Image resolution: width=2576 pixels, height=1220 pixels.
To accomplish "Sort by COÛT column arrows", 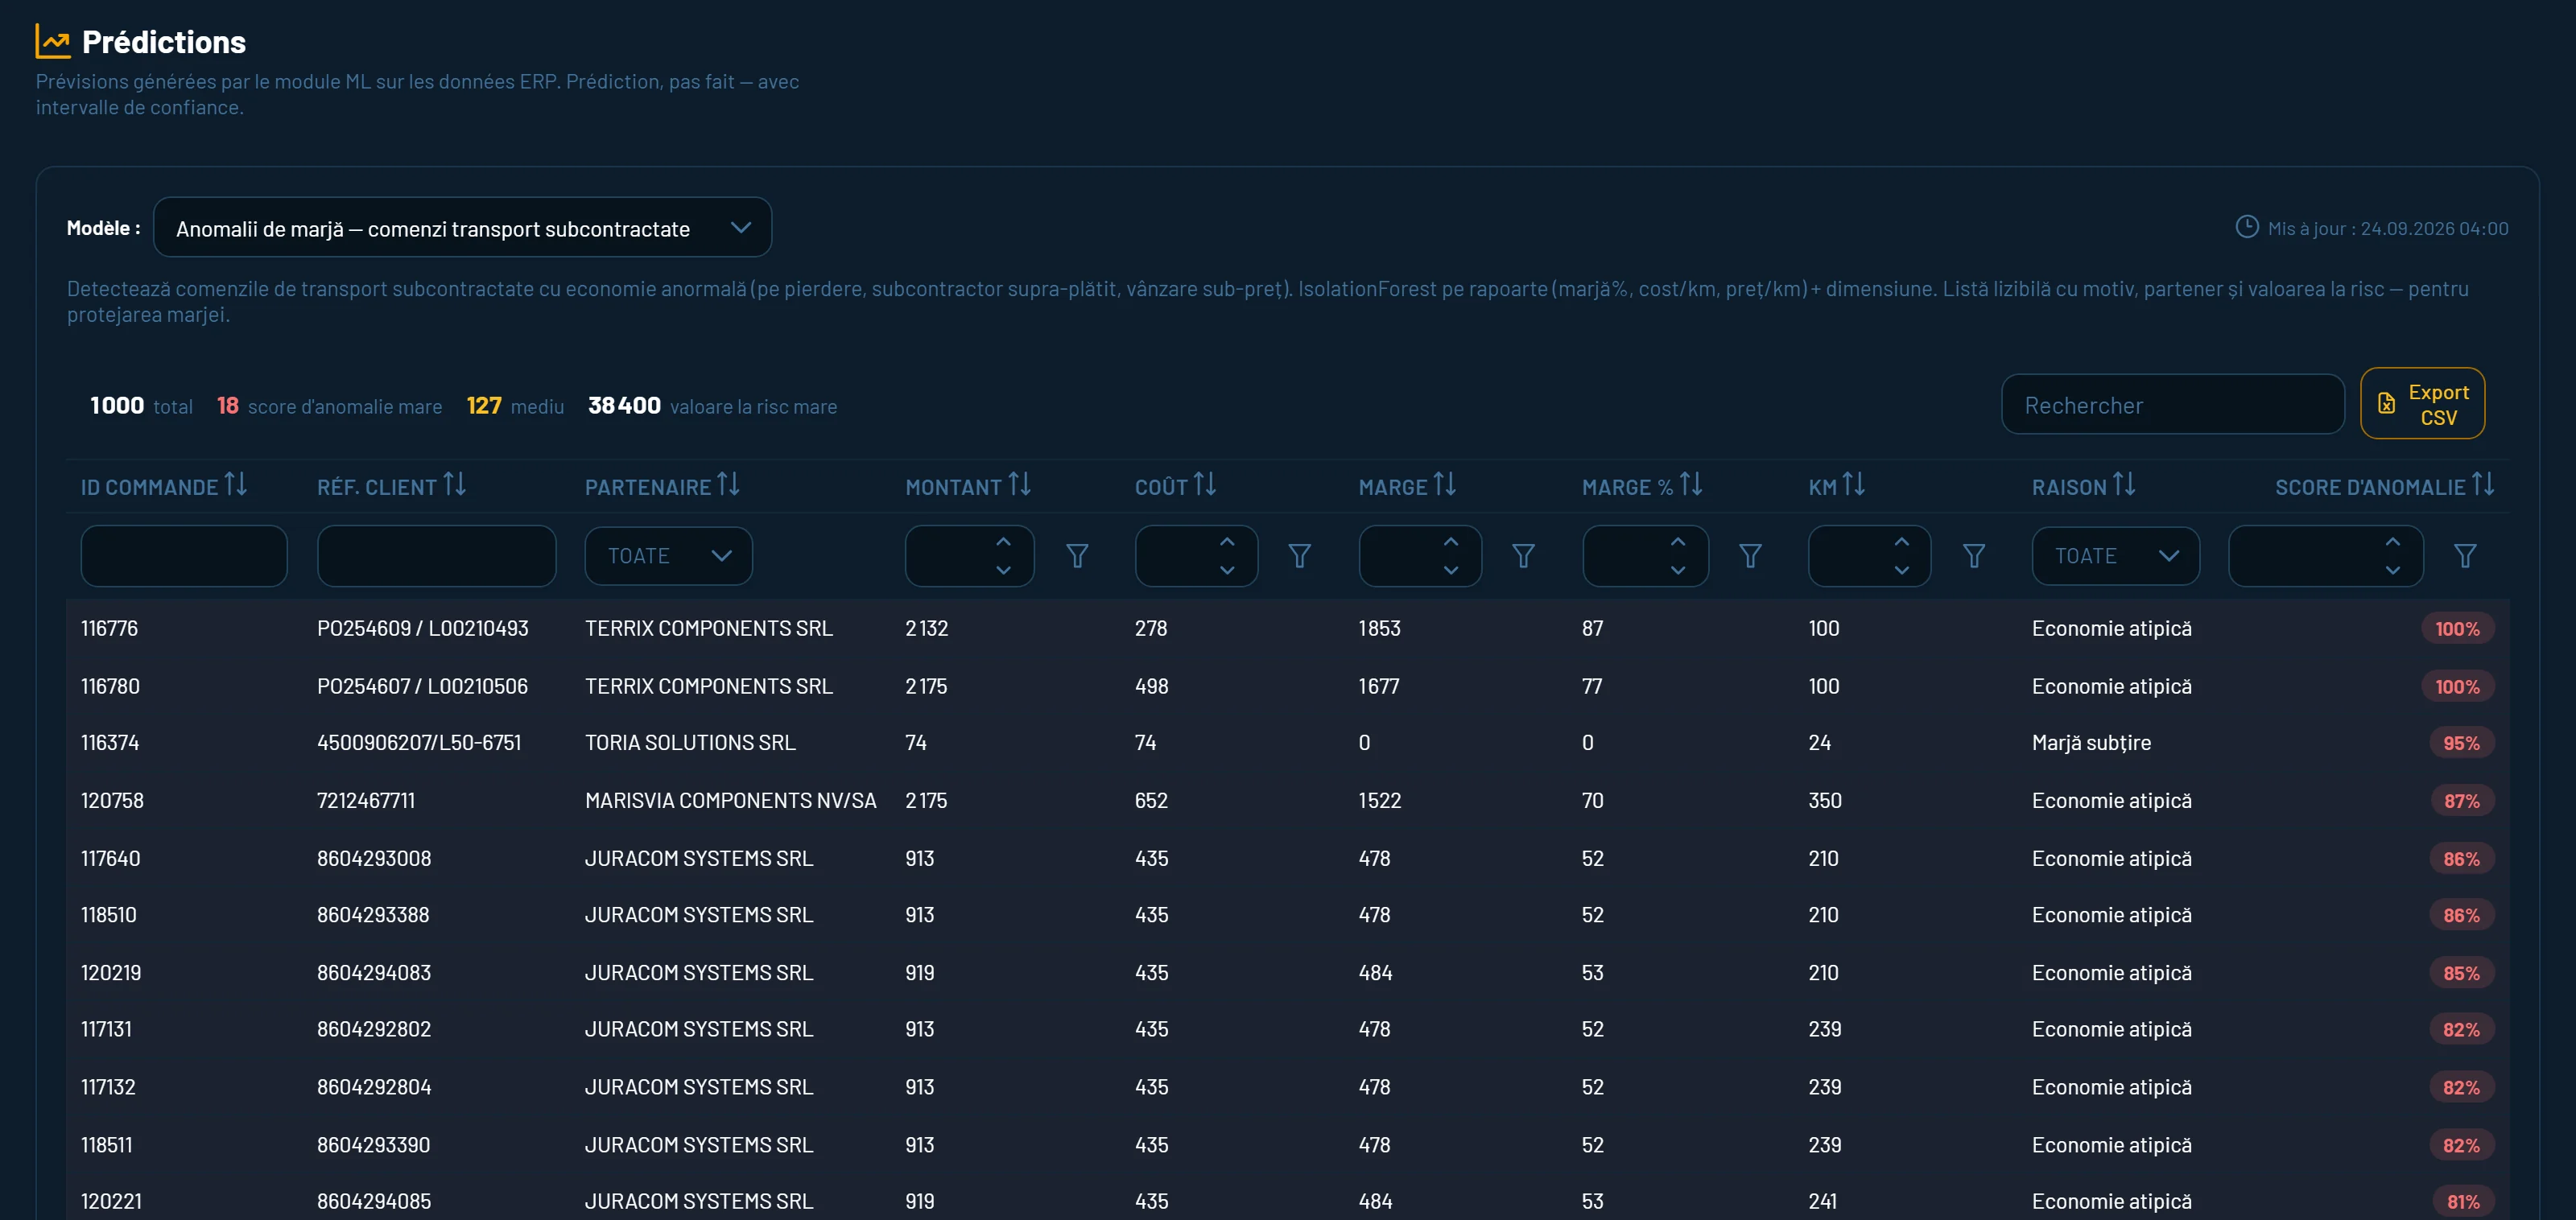I will (1205, 485).
